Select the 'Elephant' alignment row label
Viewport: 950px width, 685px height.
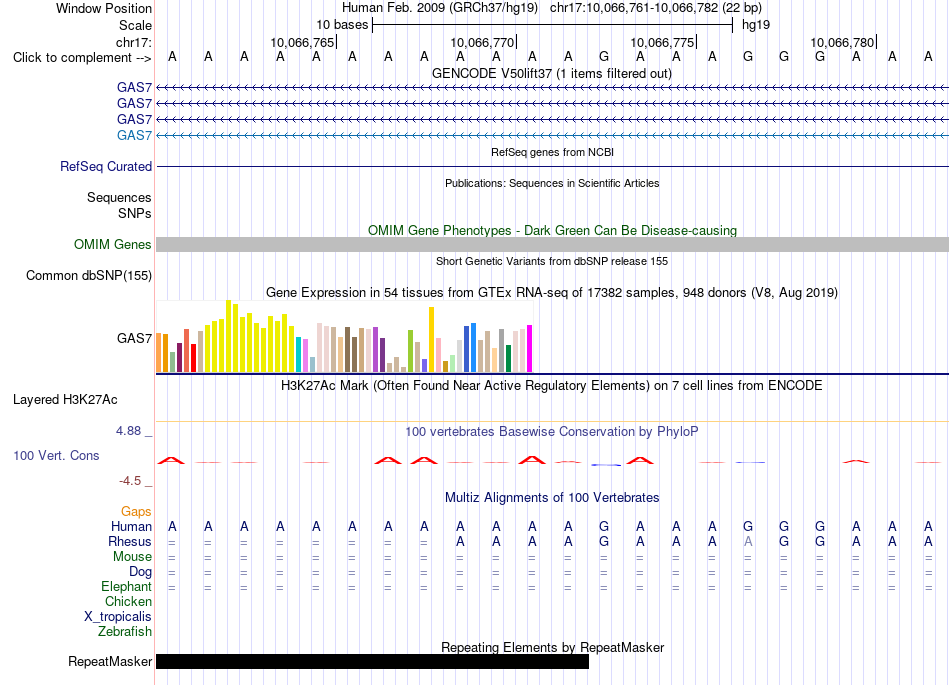tap(127, 587)
